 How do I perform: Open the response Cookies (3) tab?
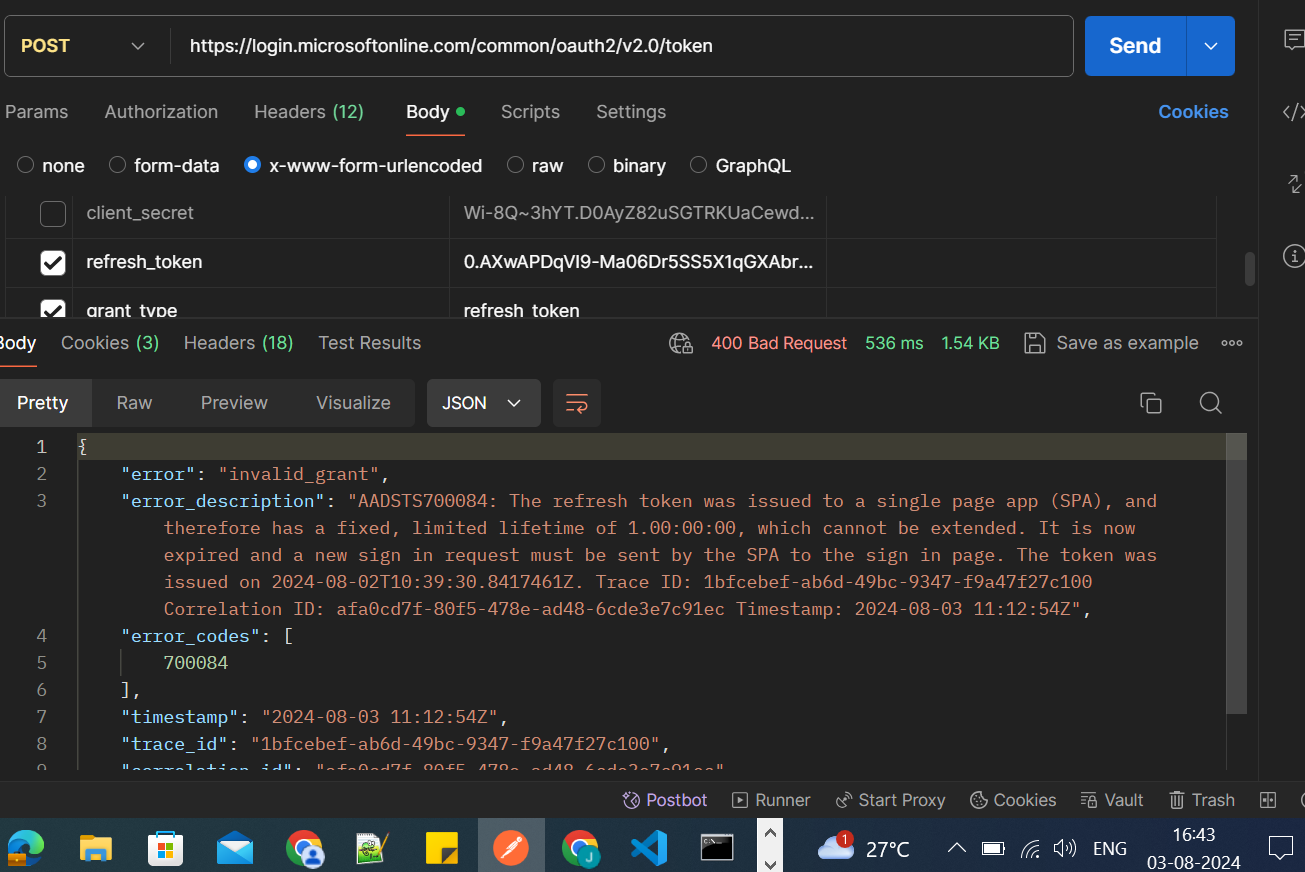pos(110,343)
